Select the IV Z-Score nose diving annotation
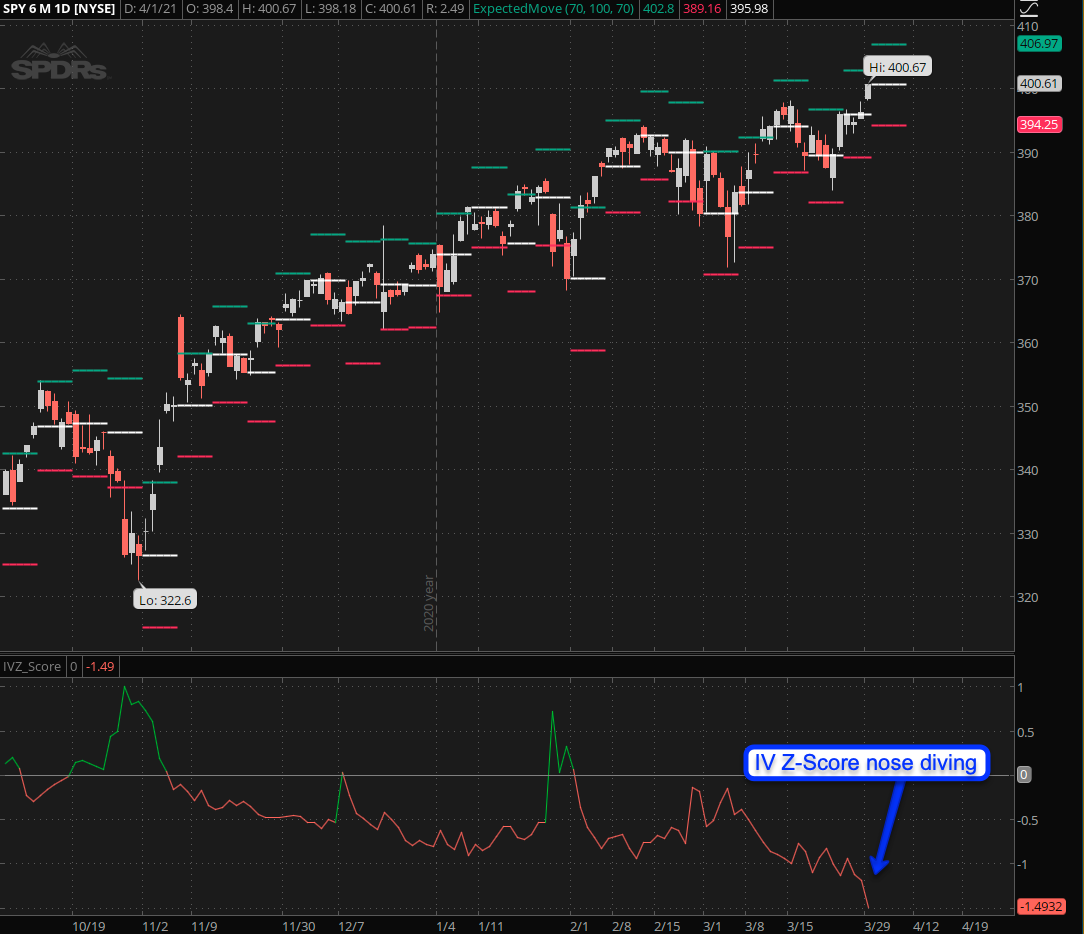The width and height of the screenshot is (1084, 934). point(867,763)
